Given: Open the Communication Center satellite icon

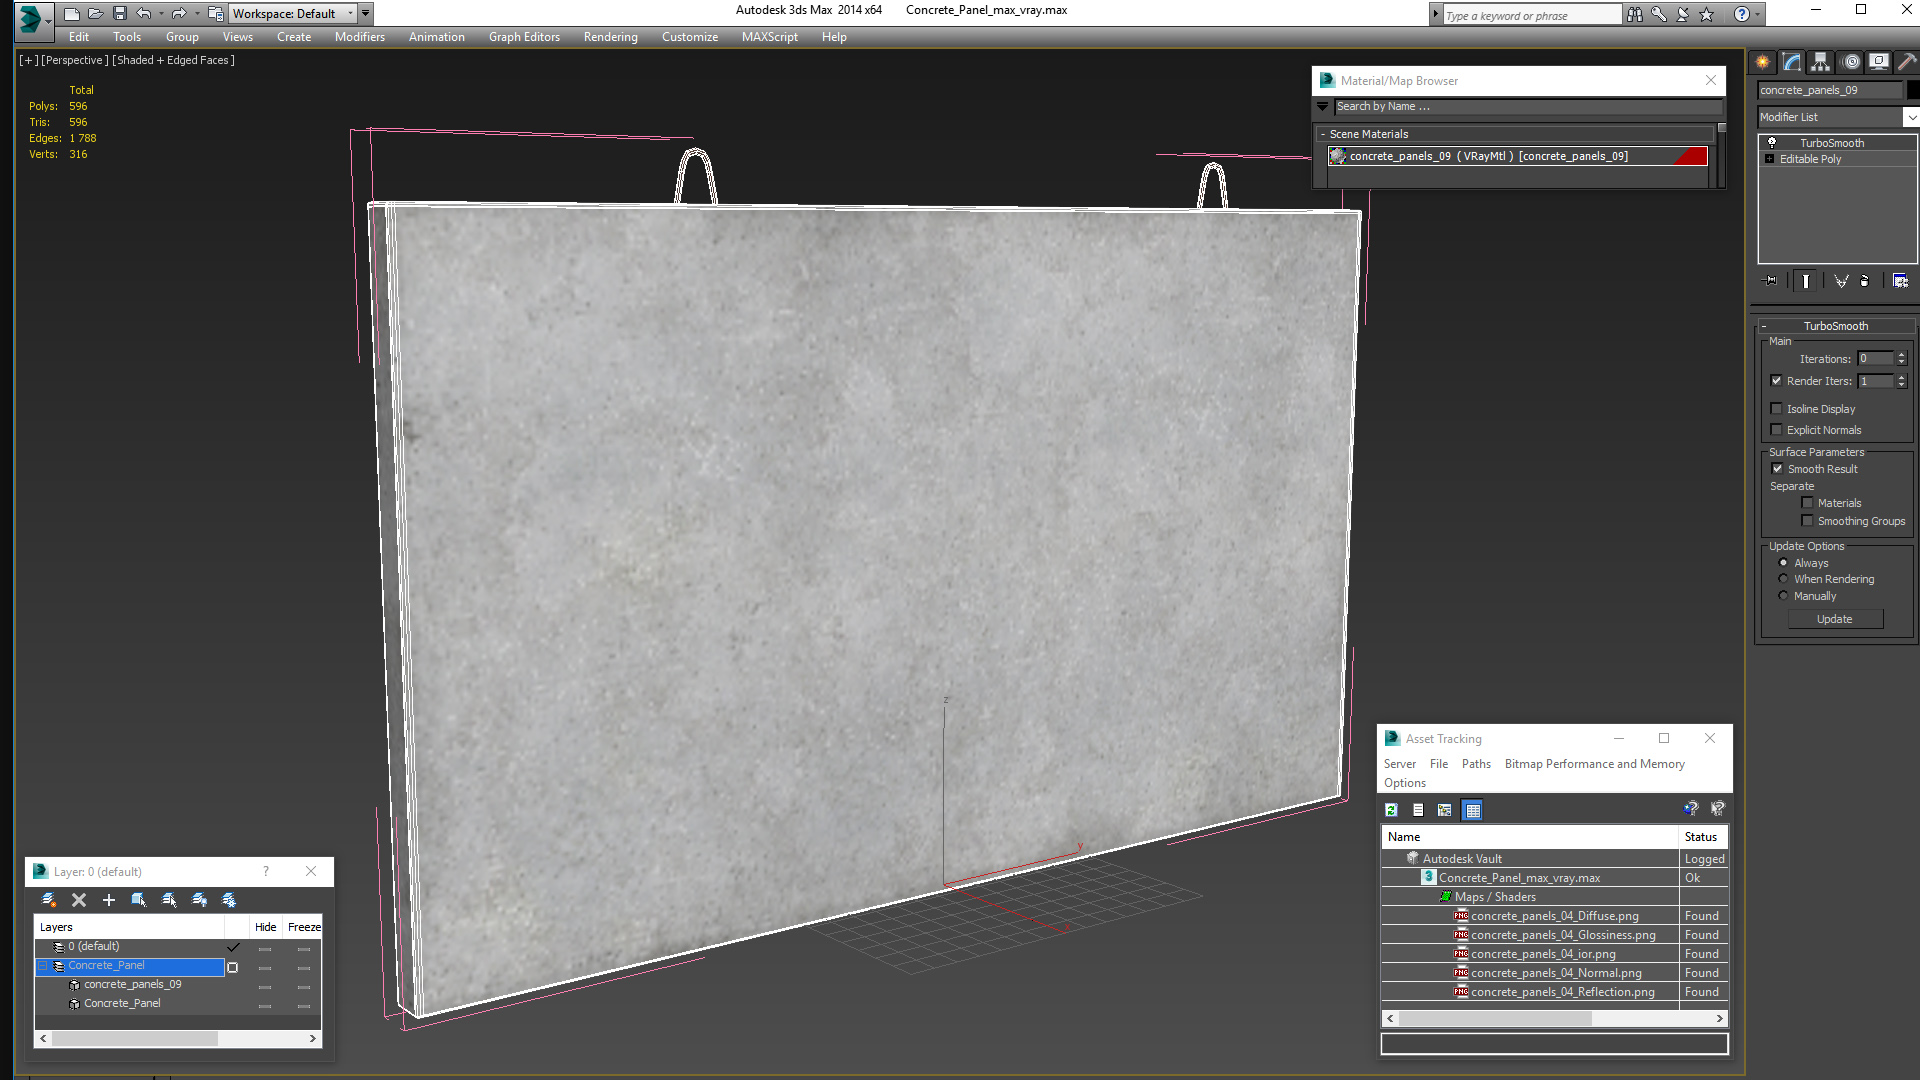Looking at the screenshot, I should 1683,14.
